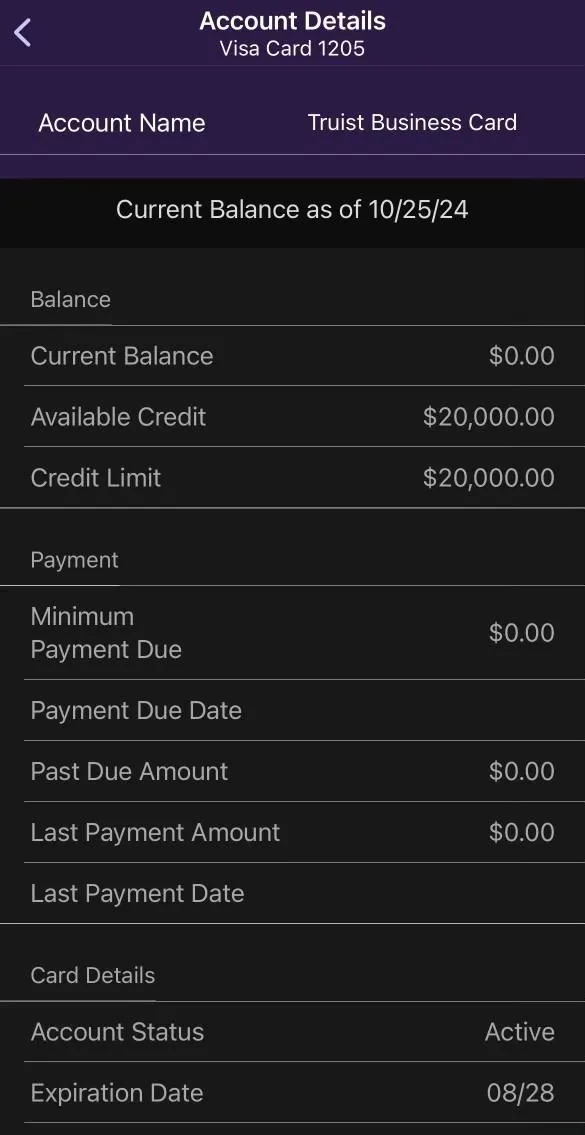Select the Minimum Payment Due row
Image resolution: width=585 pixels, height=1135 pixels.
tap(292, 633)
